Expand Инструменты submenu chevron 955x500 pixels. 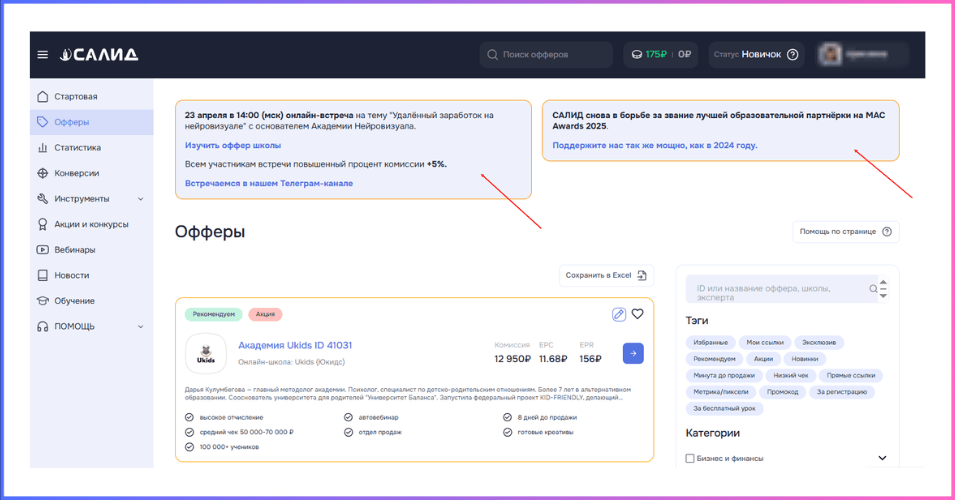point(141,199)
